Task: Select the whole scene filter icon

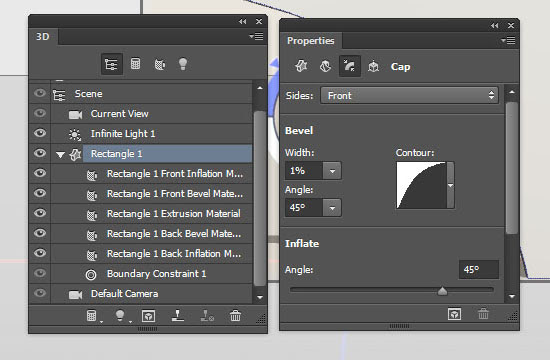Action: pos(112,64)
